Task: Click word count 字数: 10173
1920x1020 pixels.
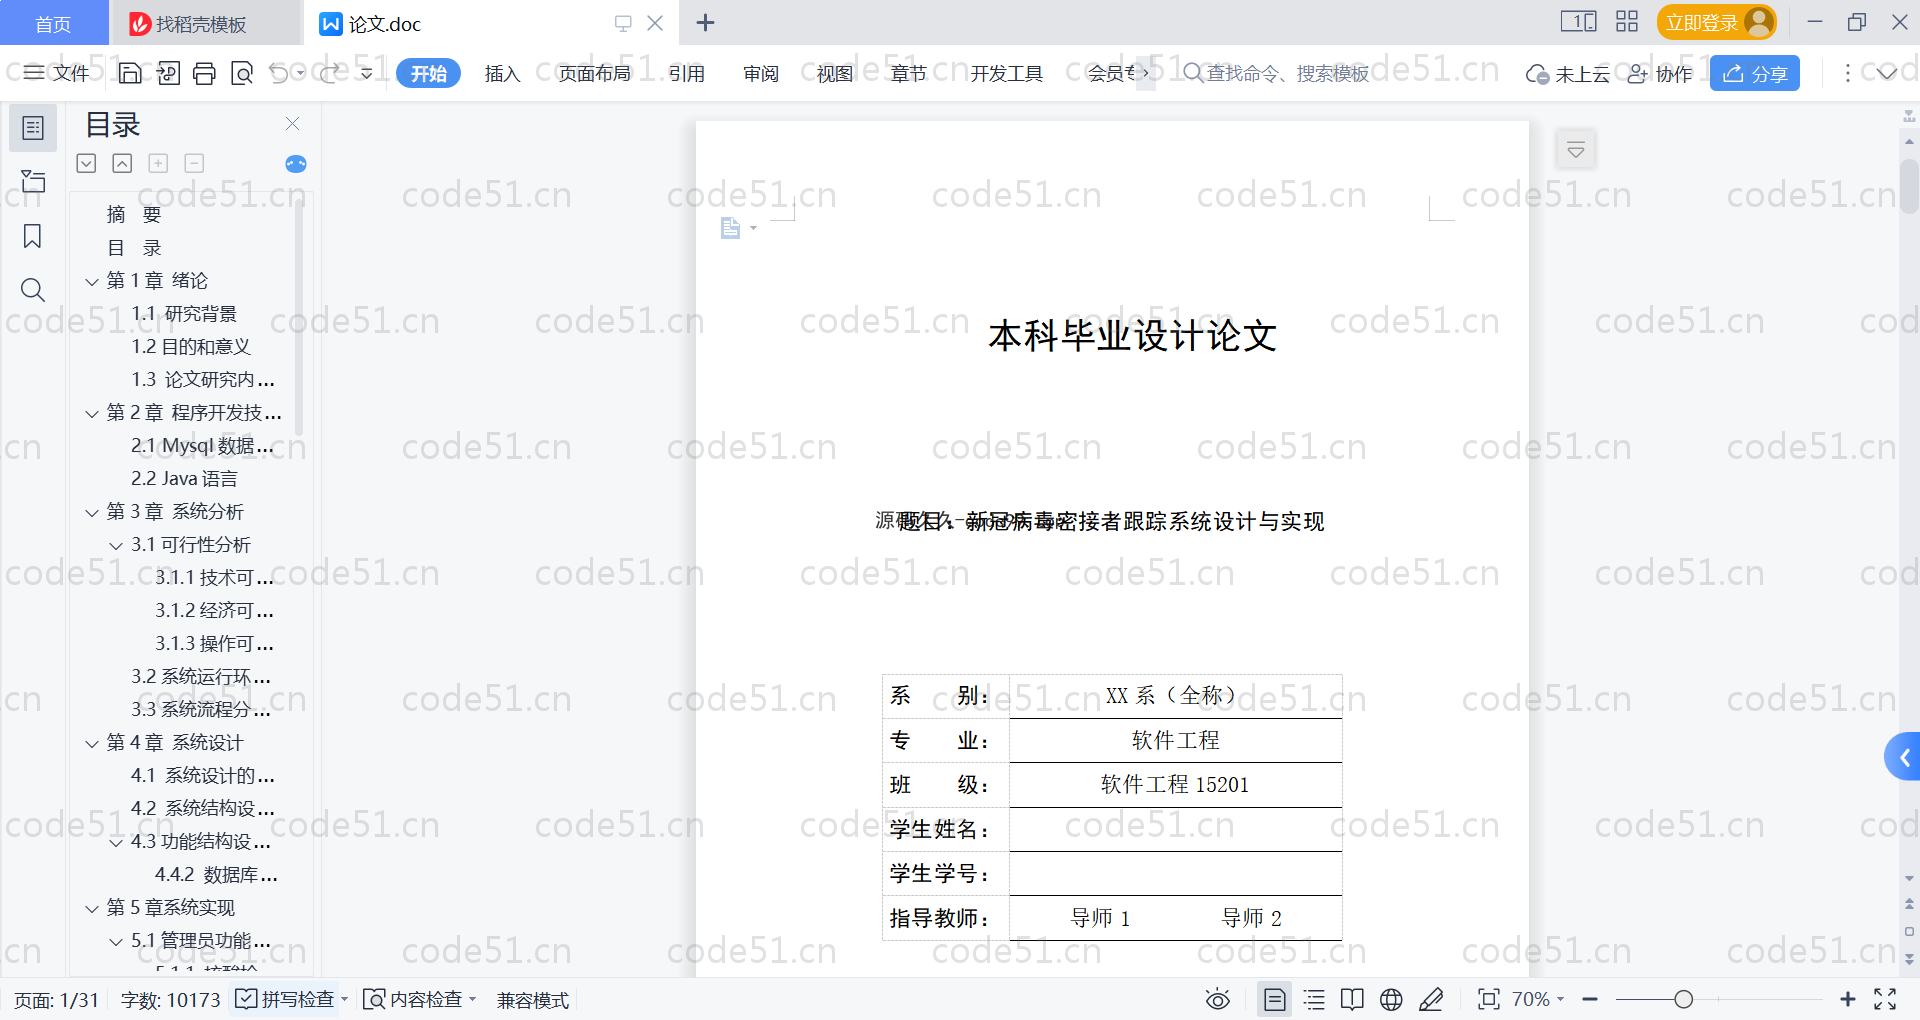Action: [170, 1000]
